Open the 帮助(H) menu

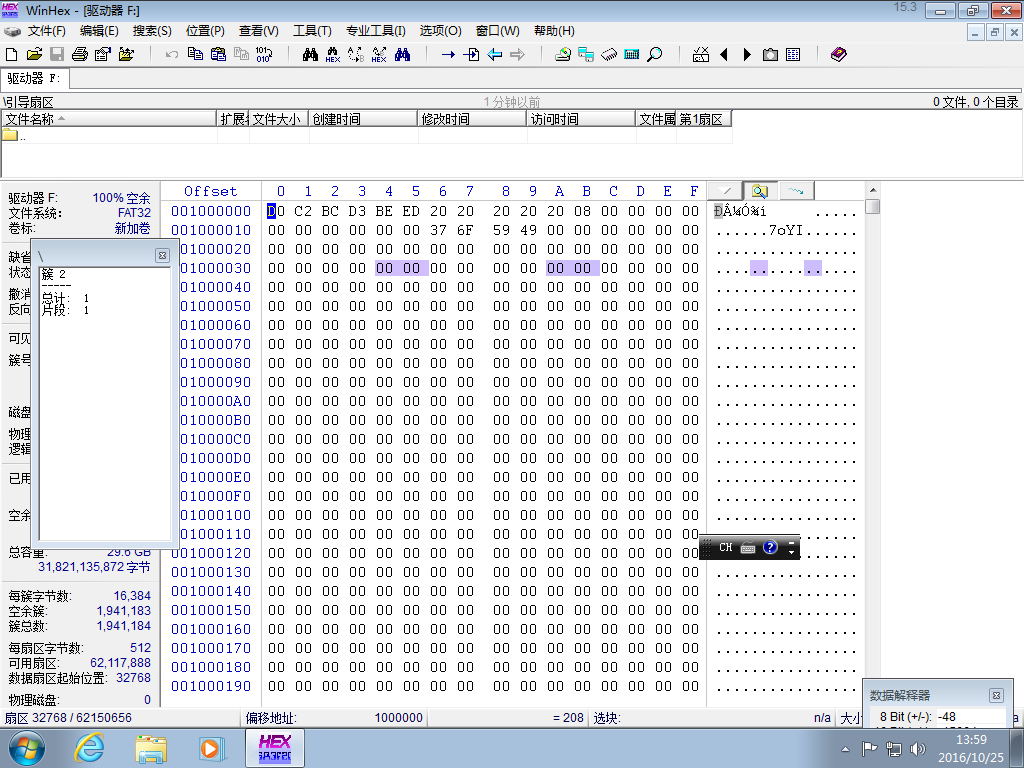(554, 31)
